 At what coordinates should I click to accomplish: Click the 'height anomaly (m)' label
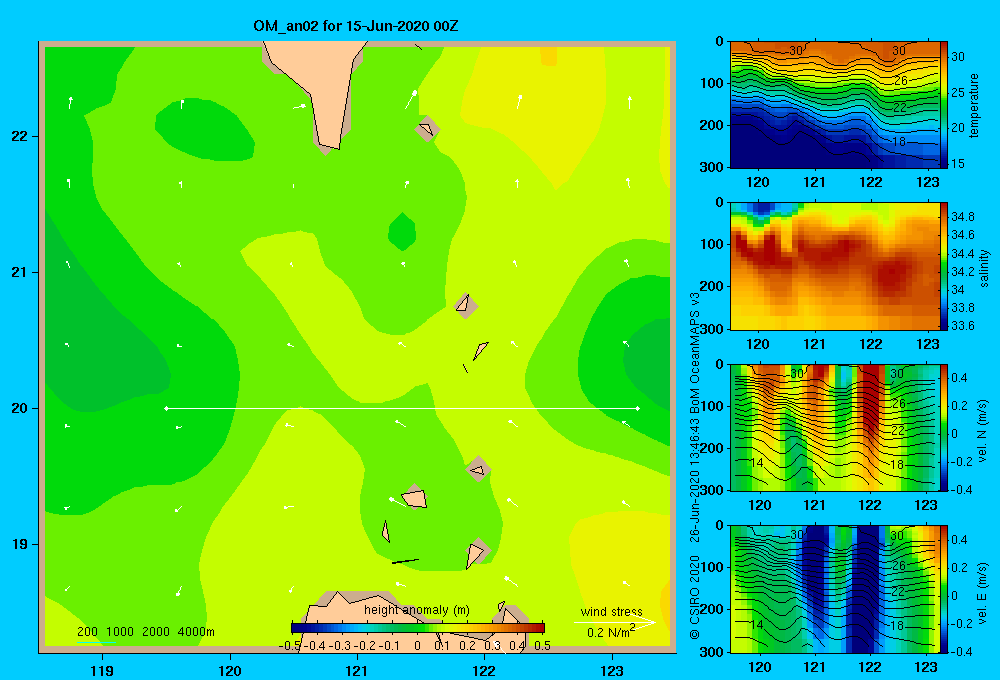coord(416,610)
